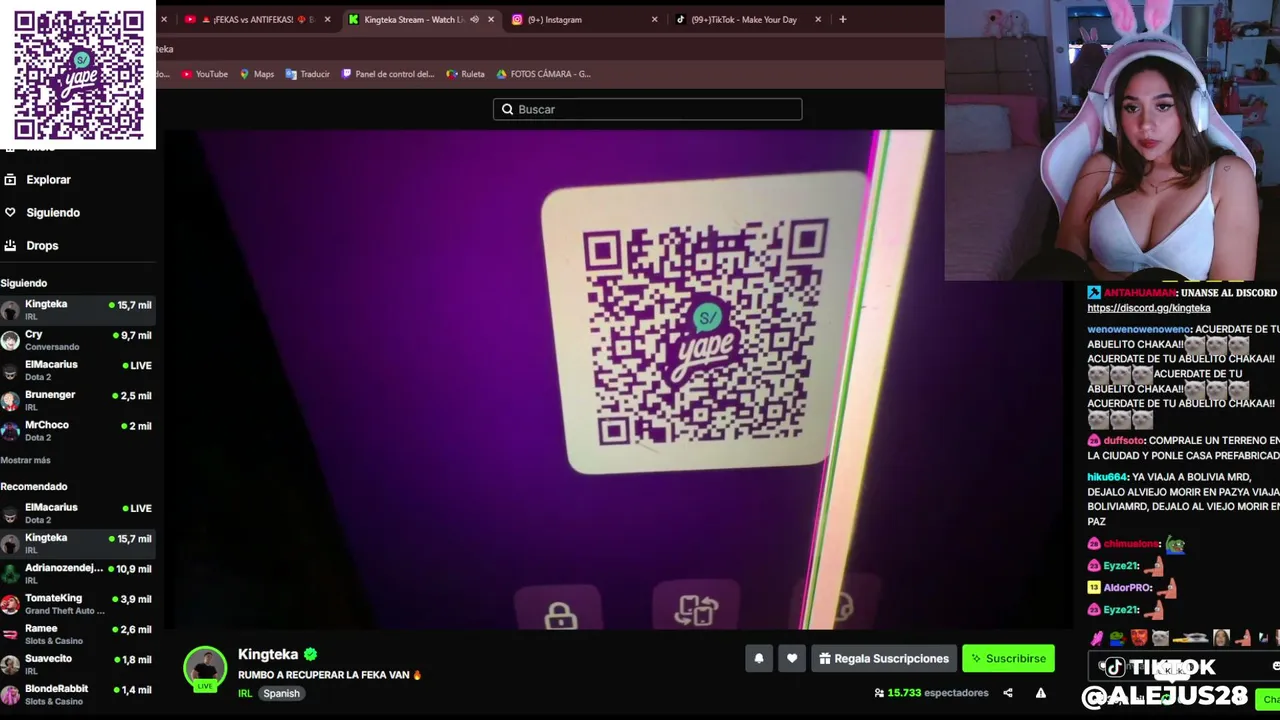Open Kingteka channel under Siguiendo
This screenshot has width=1280, height=720.
78,310
